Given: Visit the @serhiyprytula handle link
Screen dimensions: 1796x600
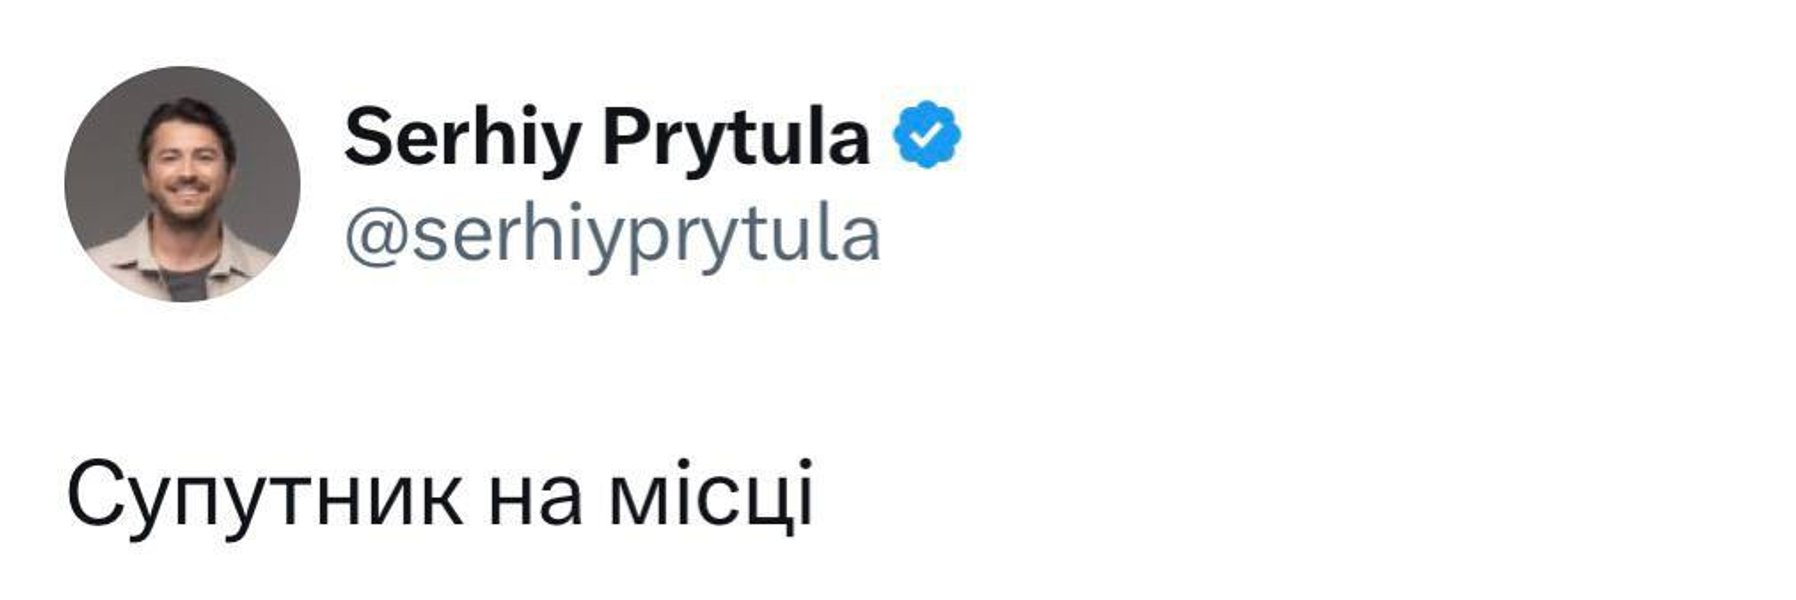Looking at the screenshot, I should (612, 237).
